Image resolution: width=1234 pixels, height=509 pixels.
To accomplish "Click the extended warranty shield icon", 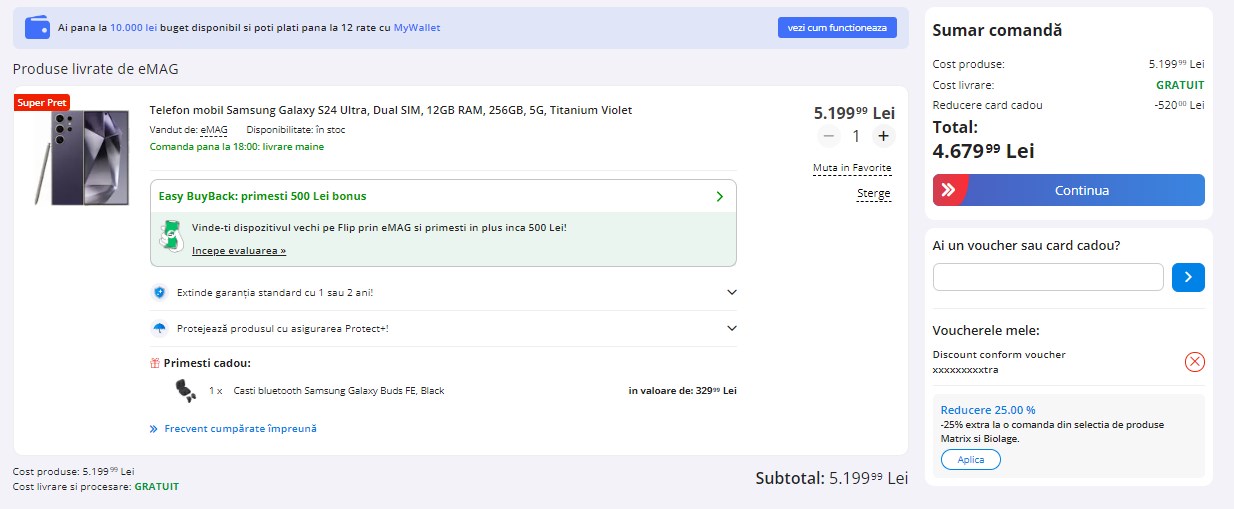I will (x=159, y=293).
